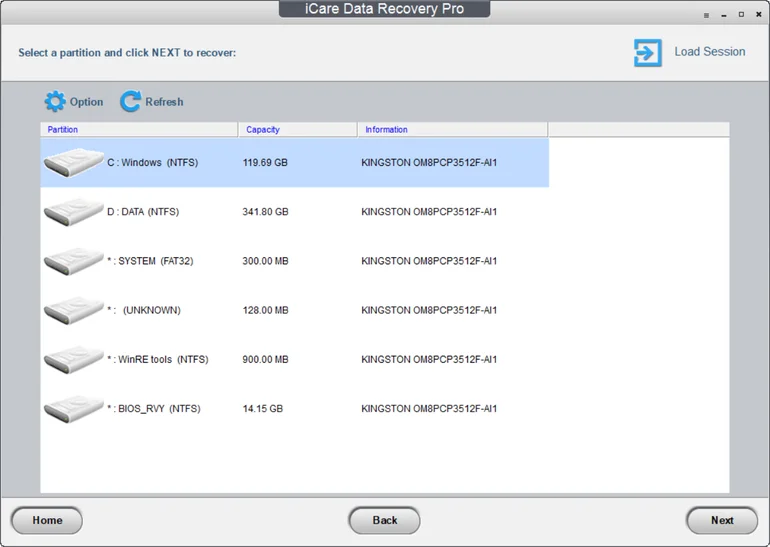
Task: Select the C: Windows drive icon
Action: coord(73,162)
